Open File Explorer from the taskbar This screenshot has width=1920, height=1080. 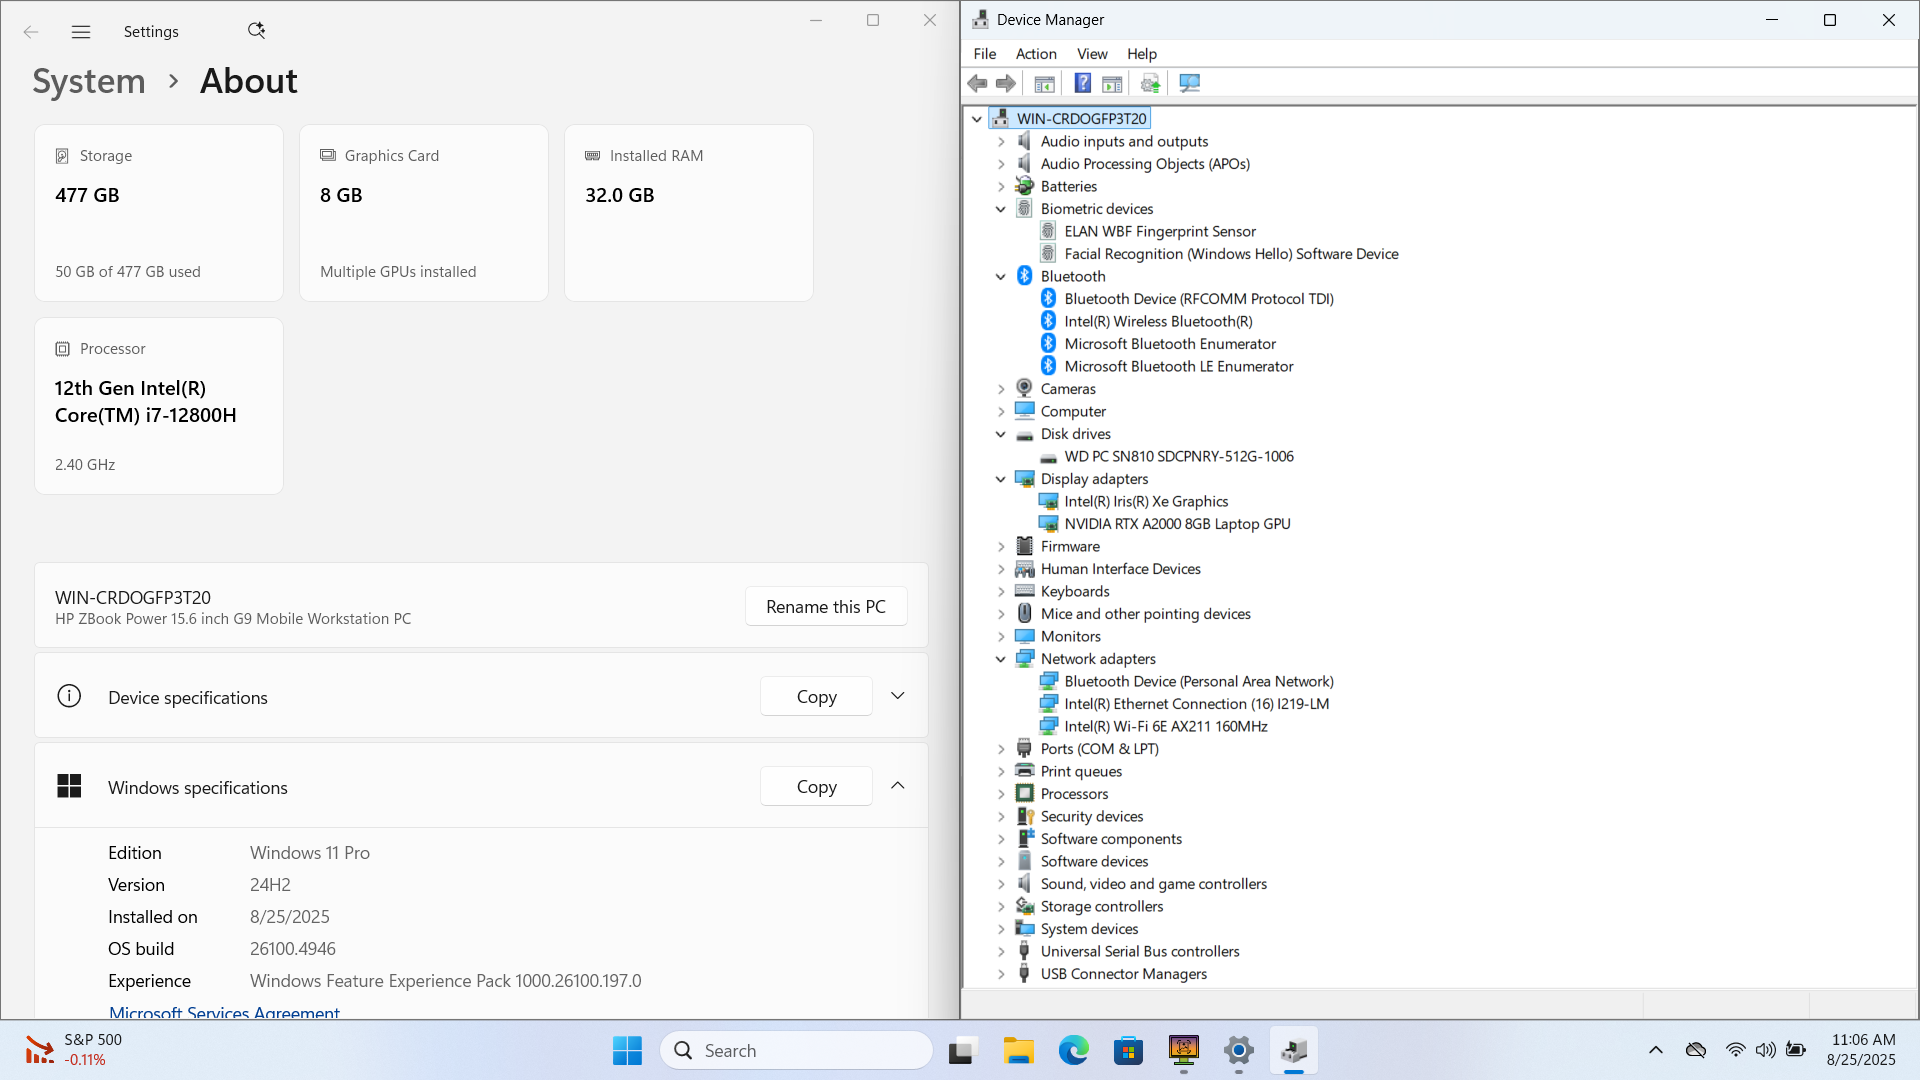point(1018,1050)
